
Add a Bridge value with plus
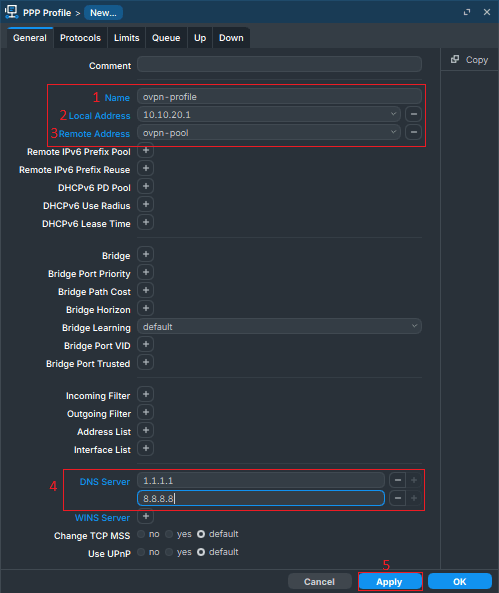[146, 255]
